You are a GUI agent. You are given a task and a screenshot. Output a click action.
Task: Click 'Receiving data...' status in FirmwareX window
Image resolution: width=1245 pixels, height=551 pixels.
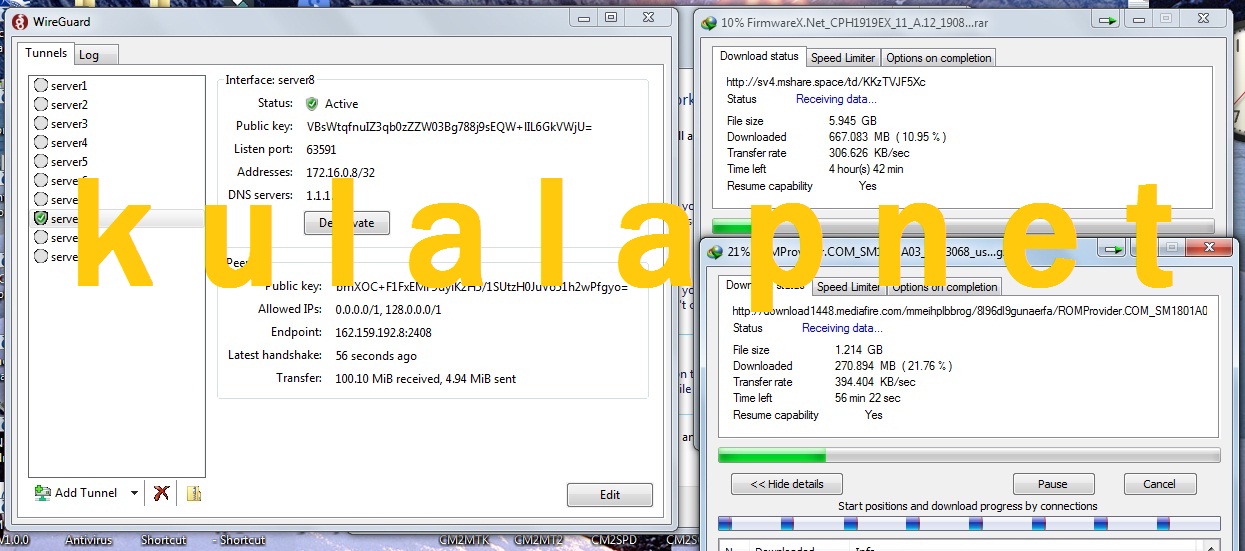pos(836,99)
